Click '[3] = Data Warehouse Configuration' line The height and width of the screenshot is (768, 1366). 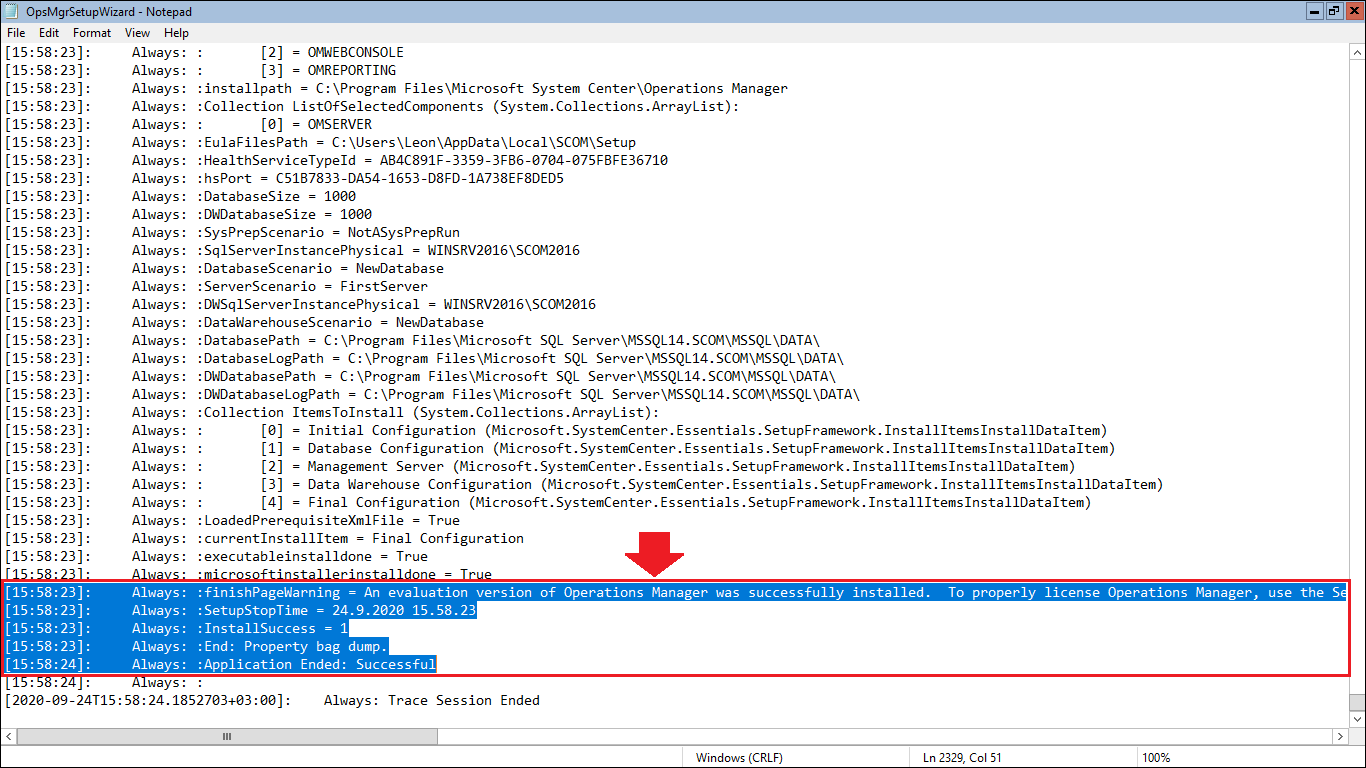[584, 484]
